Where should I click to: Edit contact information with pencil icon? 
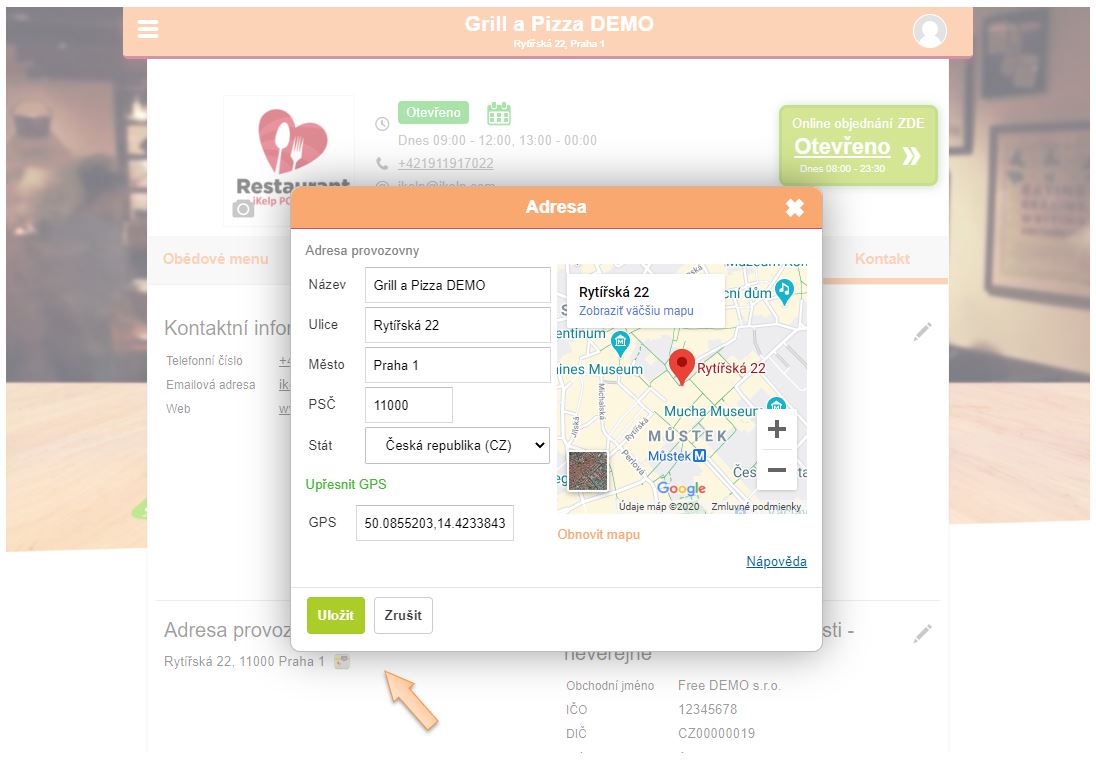pyautogui.click(x=922, y=332)
